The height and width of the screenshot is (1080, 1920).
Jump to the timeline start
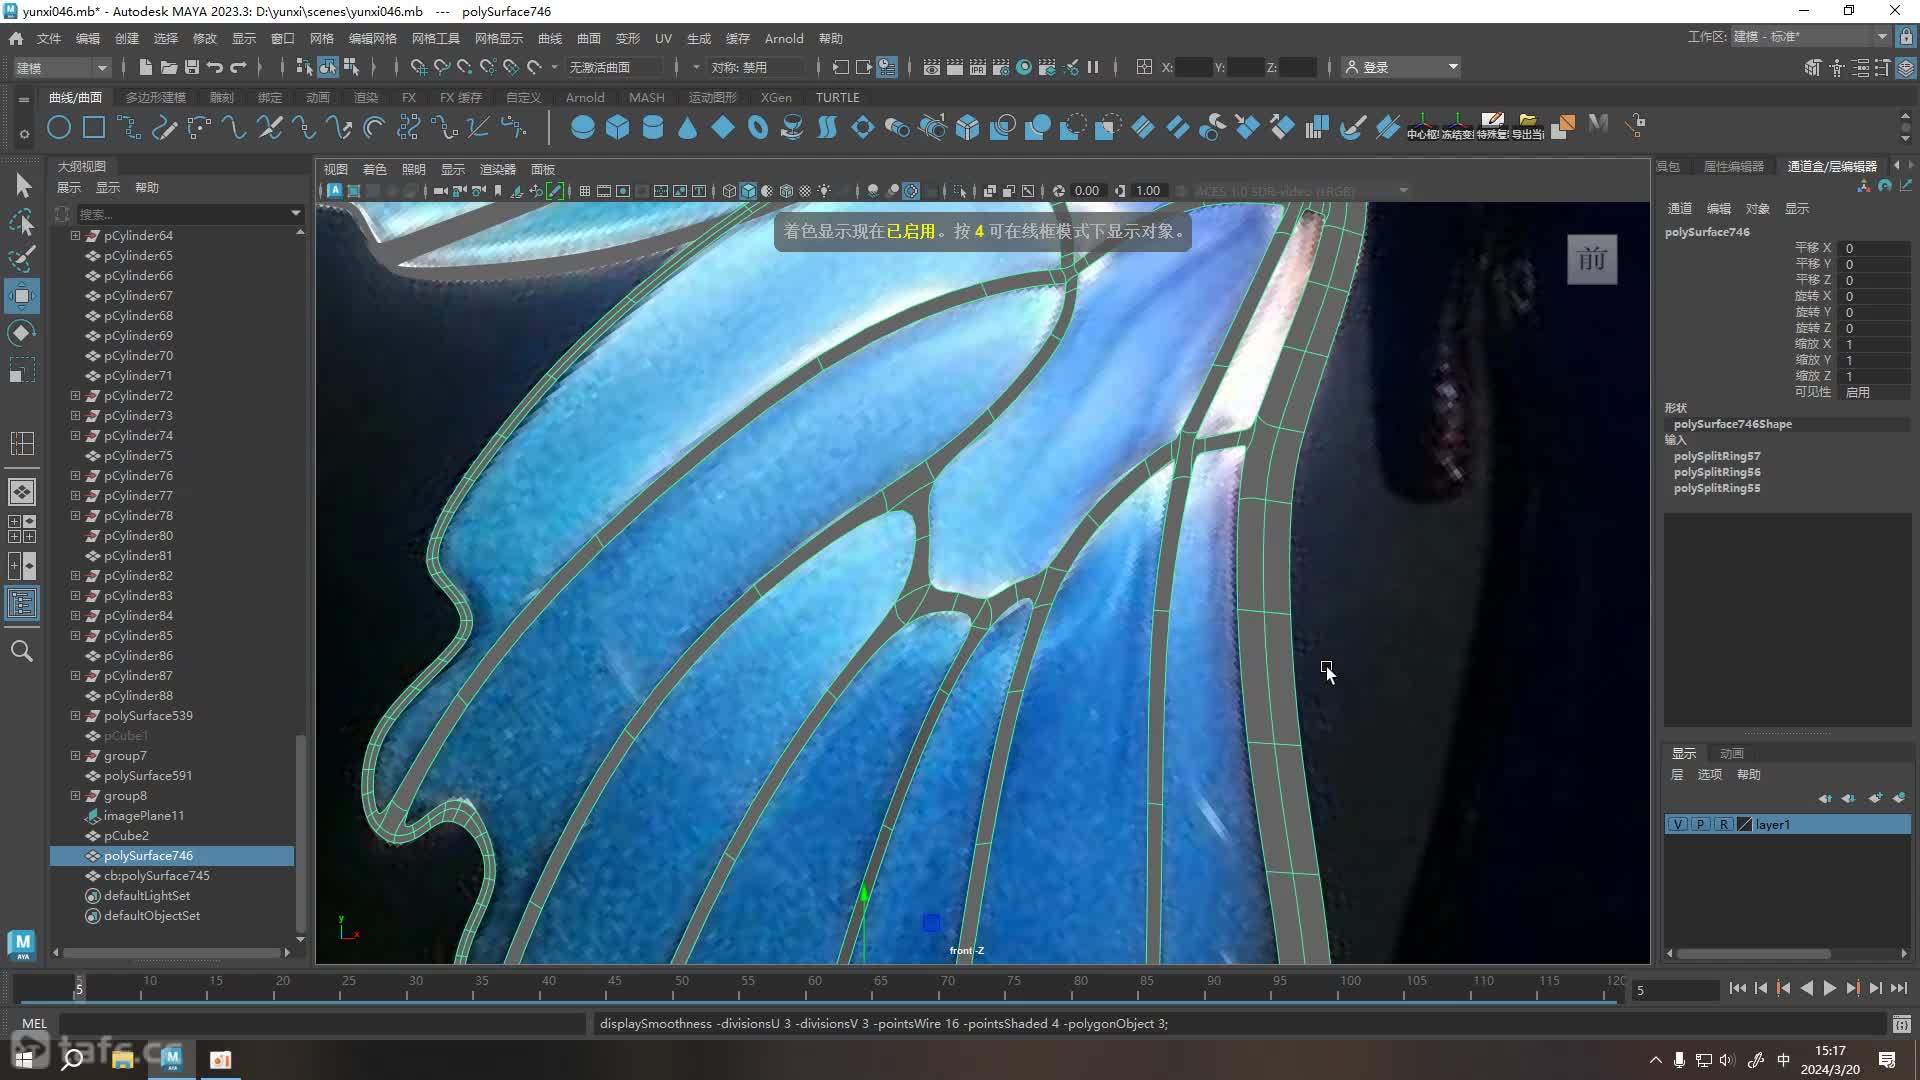click(x=1737, y=989)
